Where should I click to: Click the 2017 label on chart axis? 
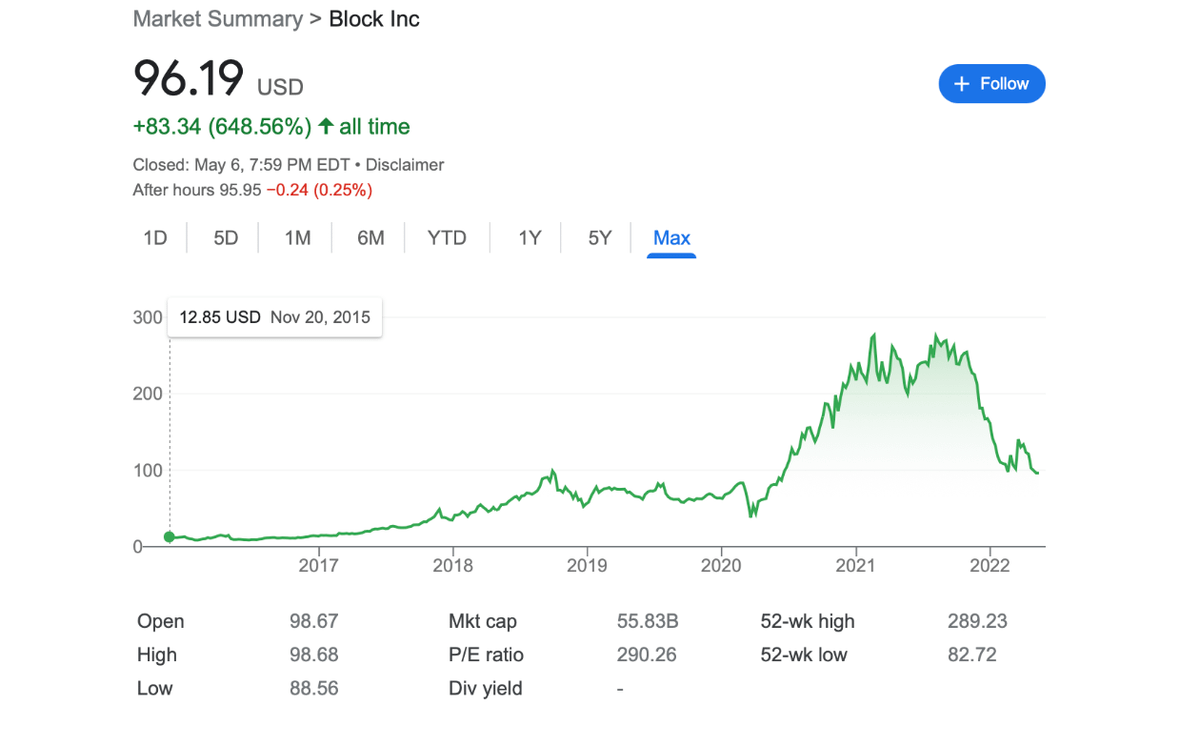[x=318, y=566]
